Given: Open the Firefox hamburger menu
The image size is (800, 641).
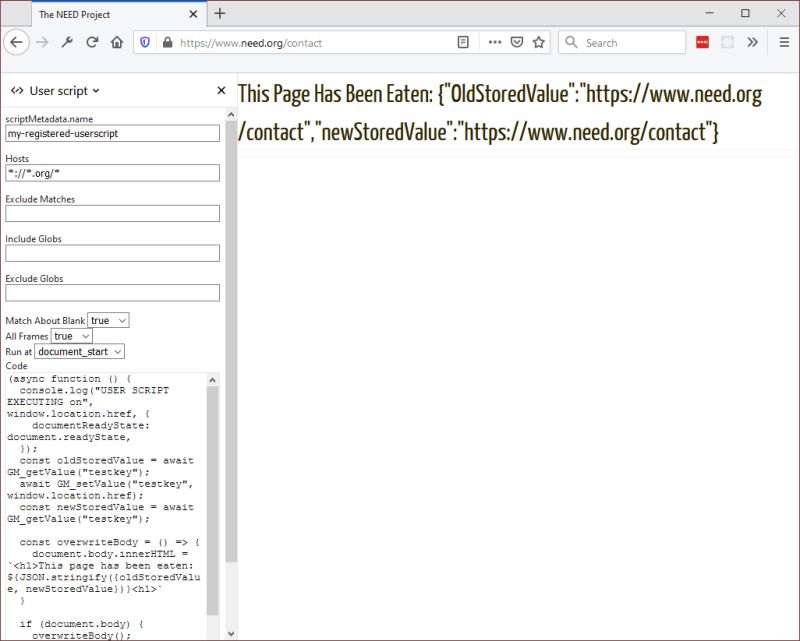Looking at the screenshot, I should point(784,43).
